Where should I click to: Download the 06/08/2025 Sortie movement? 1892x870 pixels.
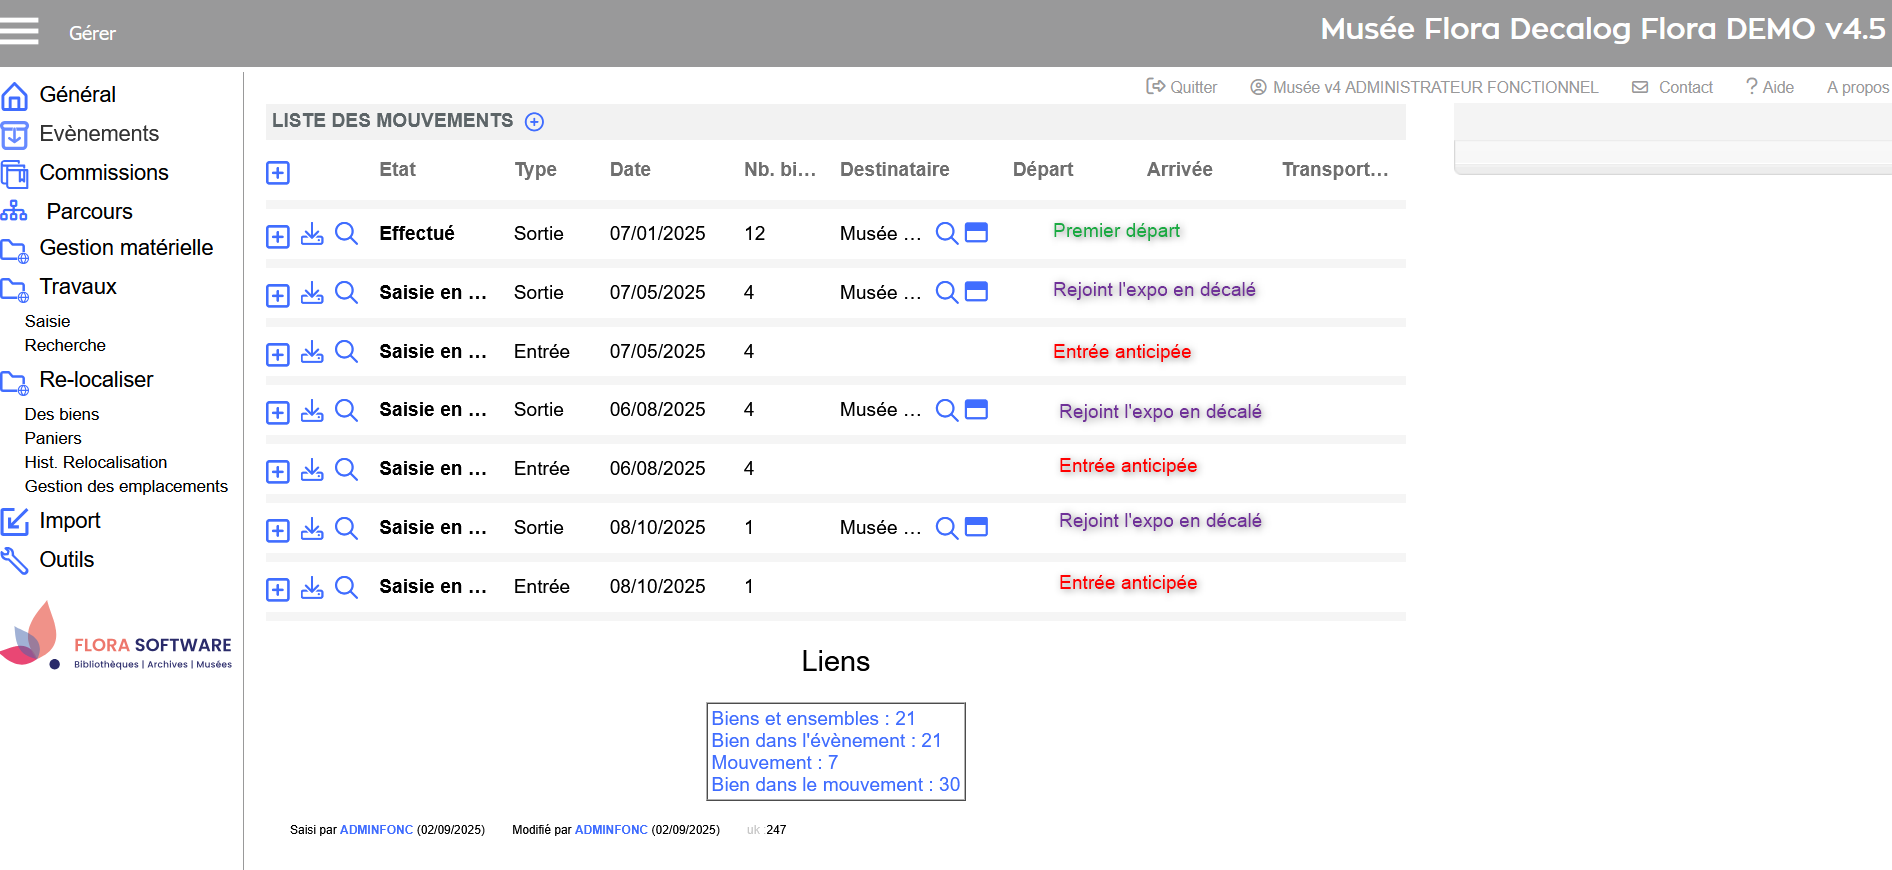click(x=312, y=410)
